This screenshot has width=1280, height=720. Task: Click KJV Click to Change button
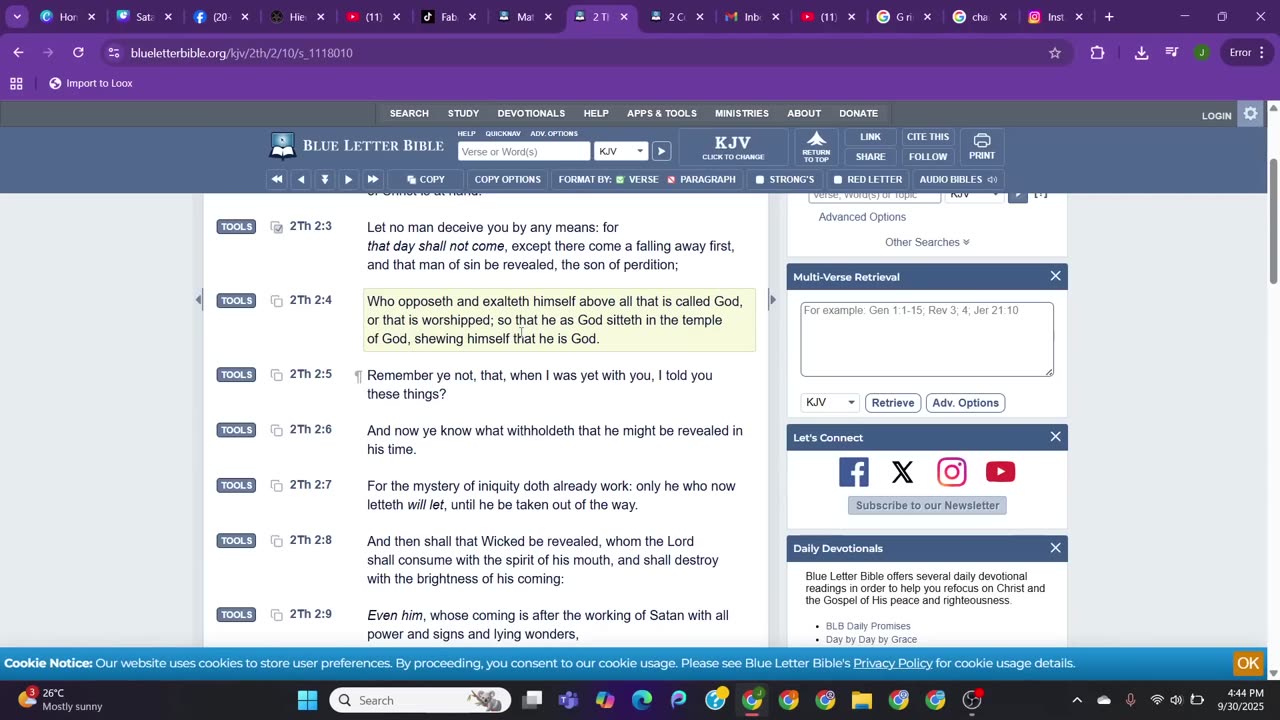pyautogui.click(x=733, y=147)
